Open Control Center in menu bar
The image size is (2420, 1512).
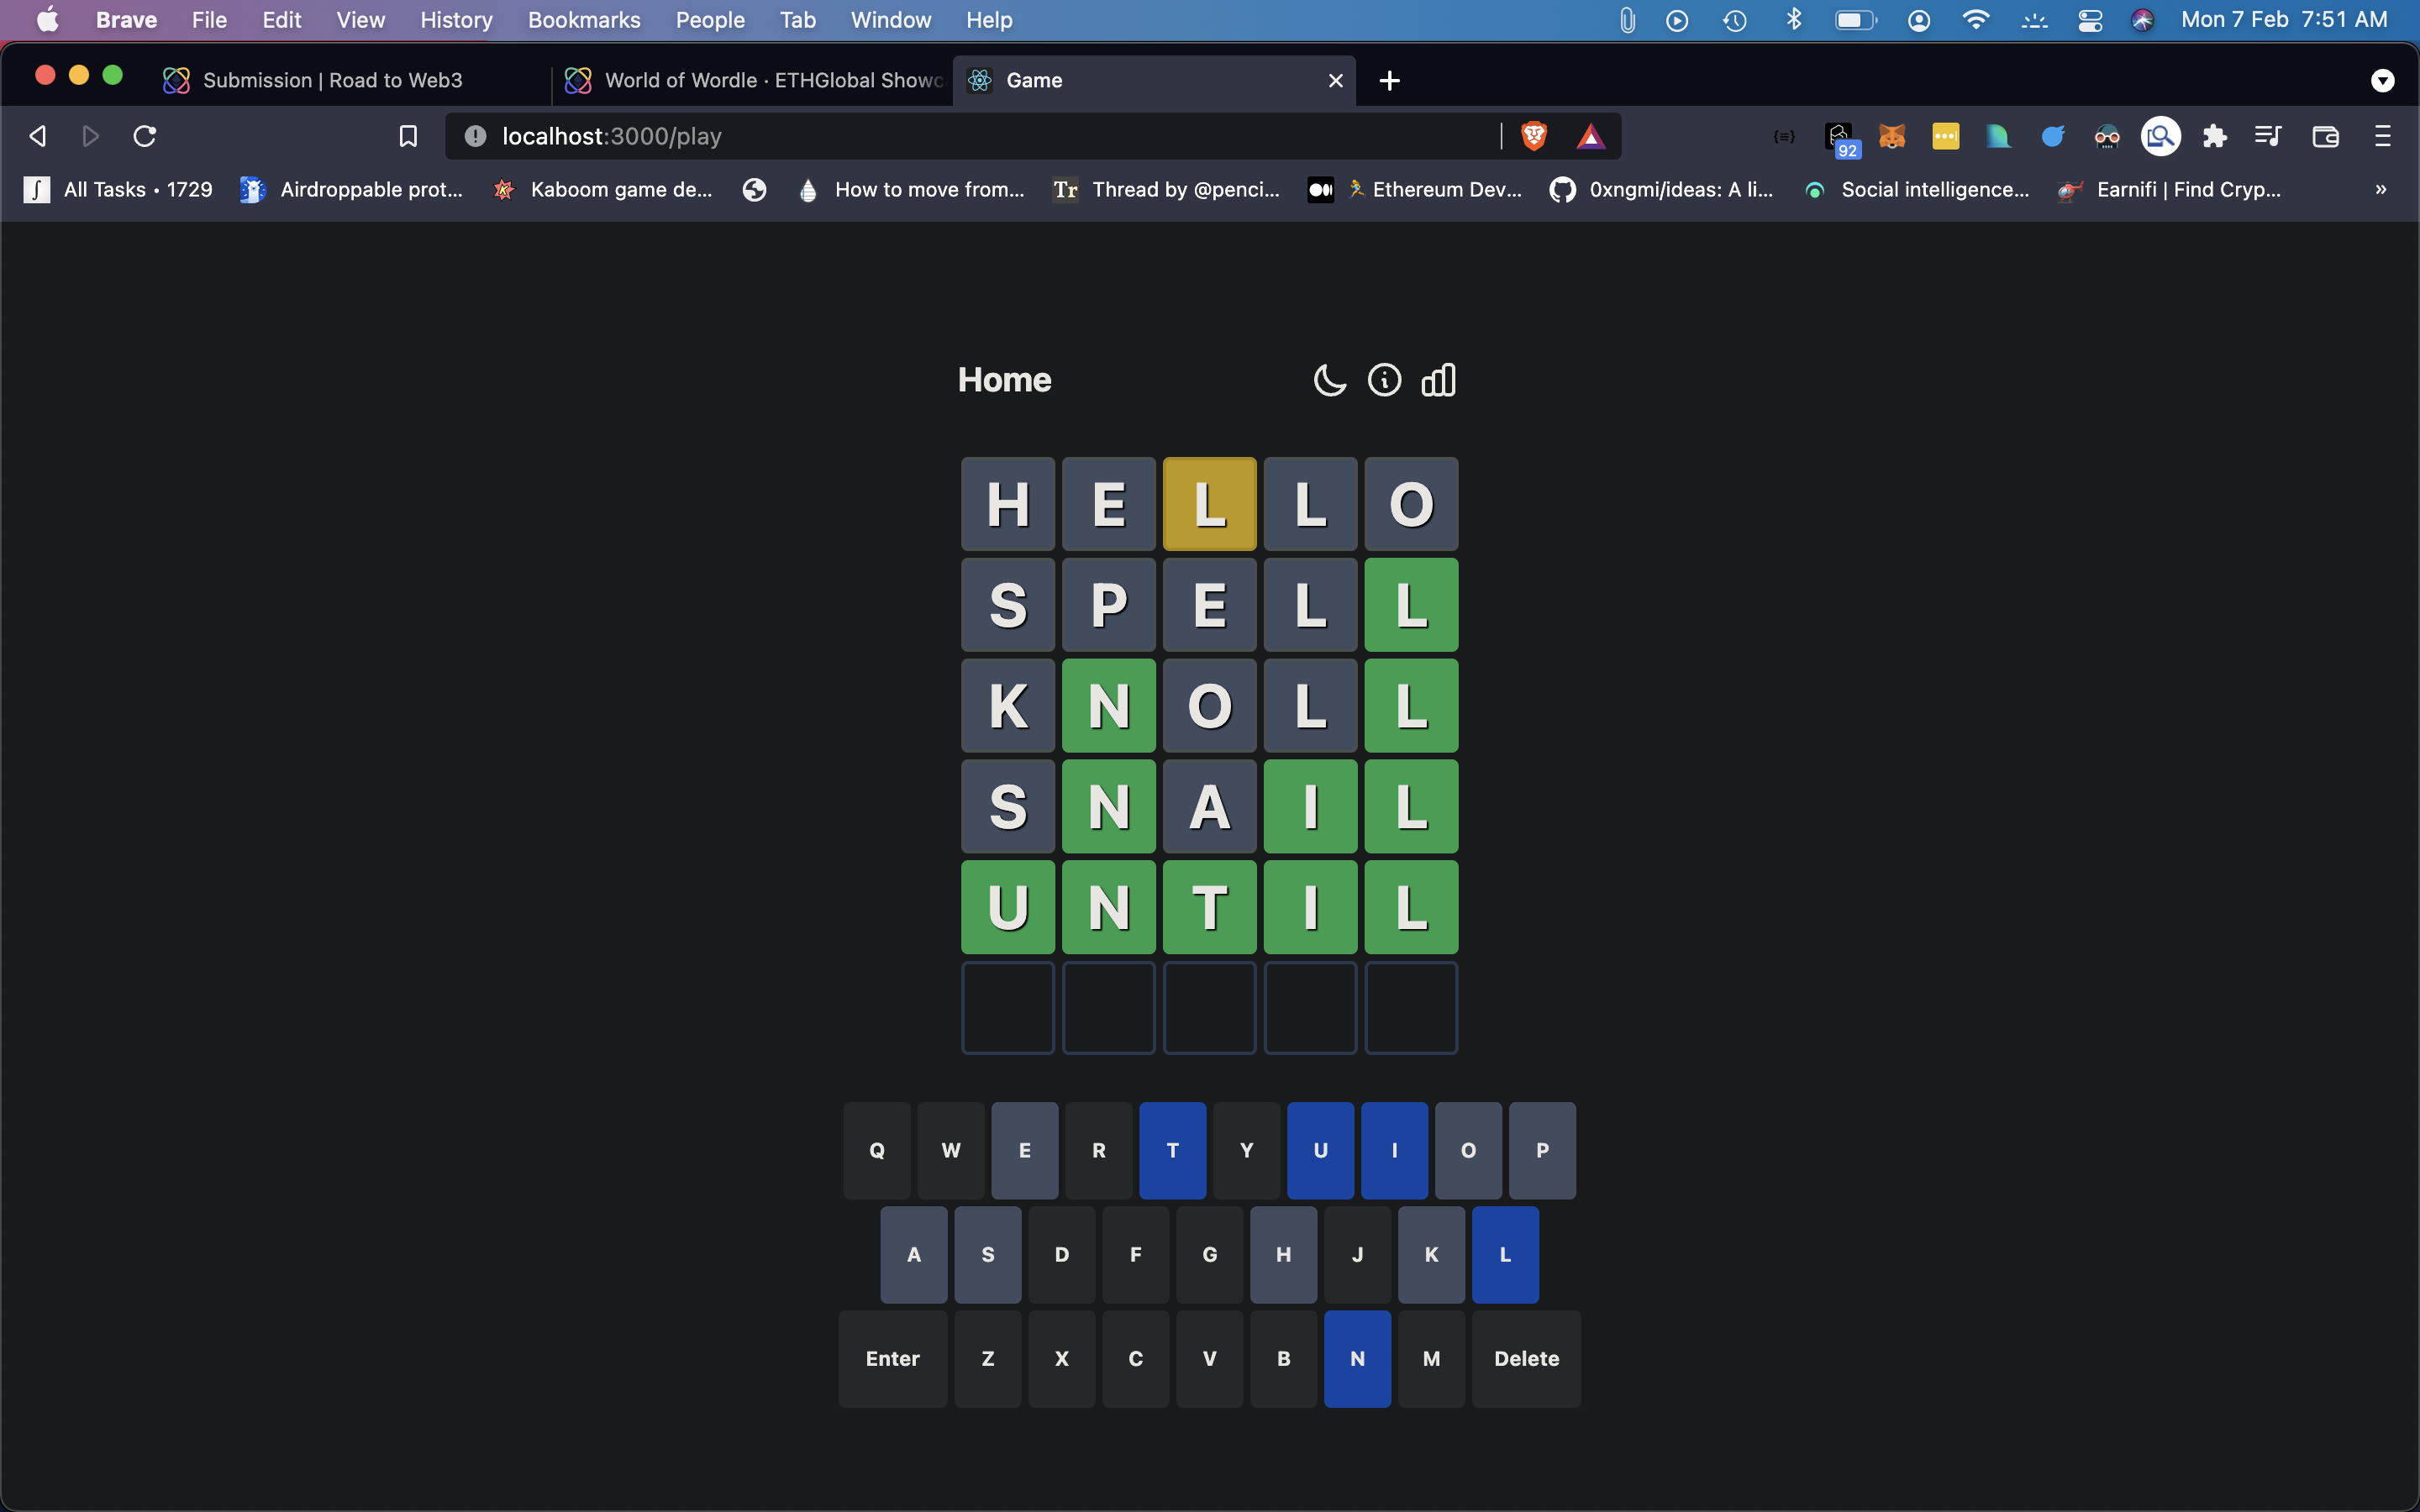(x=2090, y=20)
